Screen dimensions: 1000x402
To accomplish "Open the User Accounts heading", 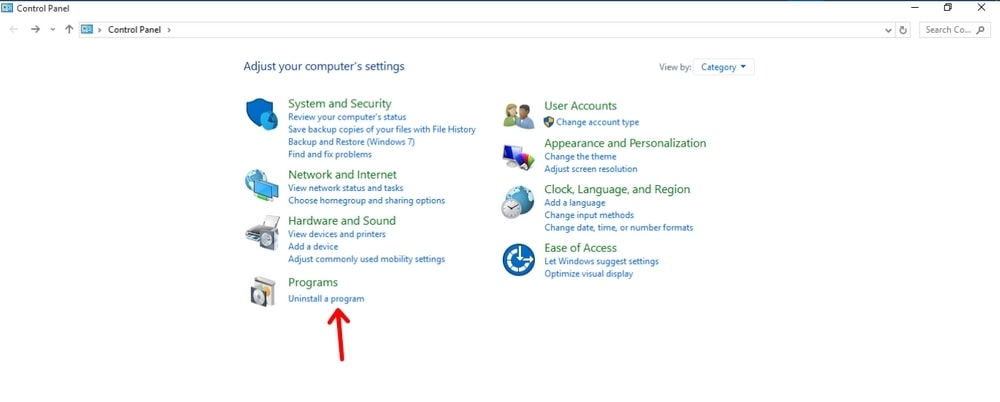I will pyautogui.click(x=580, y=106).
